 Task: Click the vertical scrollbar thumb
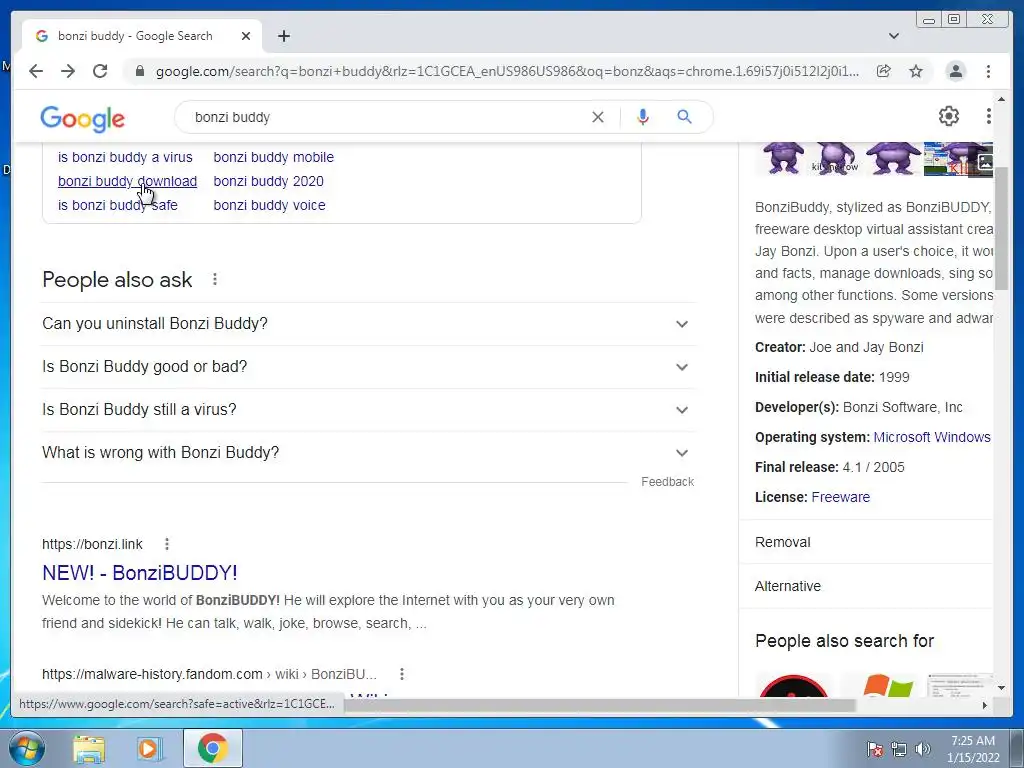coord(1001,227)
